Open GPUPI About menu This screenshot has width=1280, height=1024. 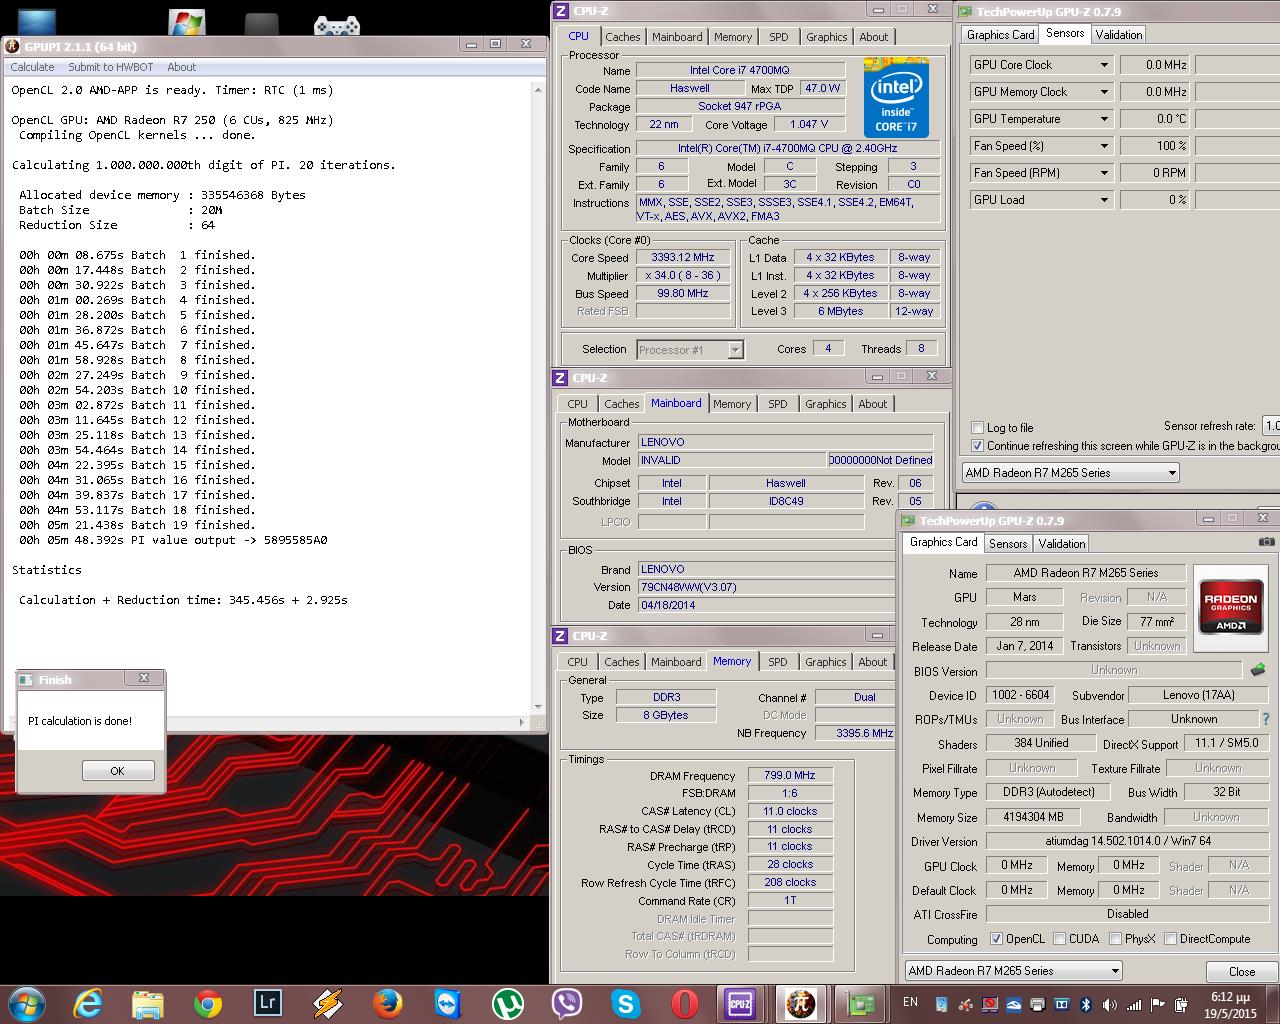click(x=182, y=67)
